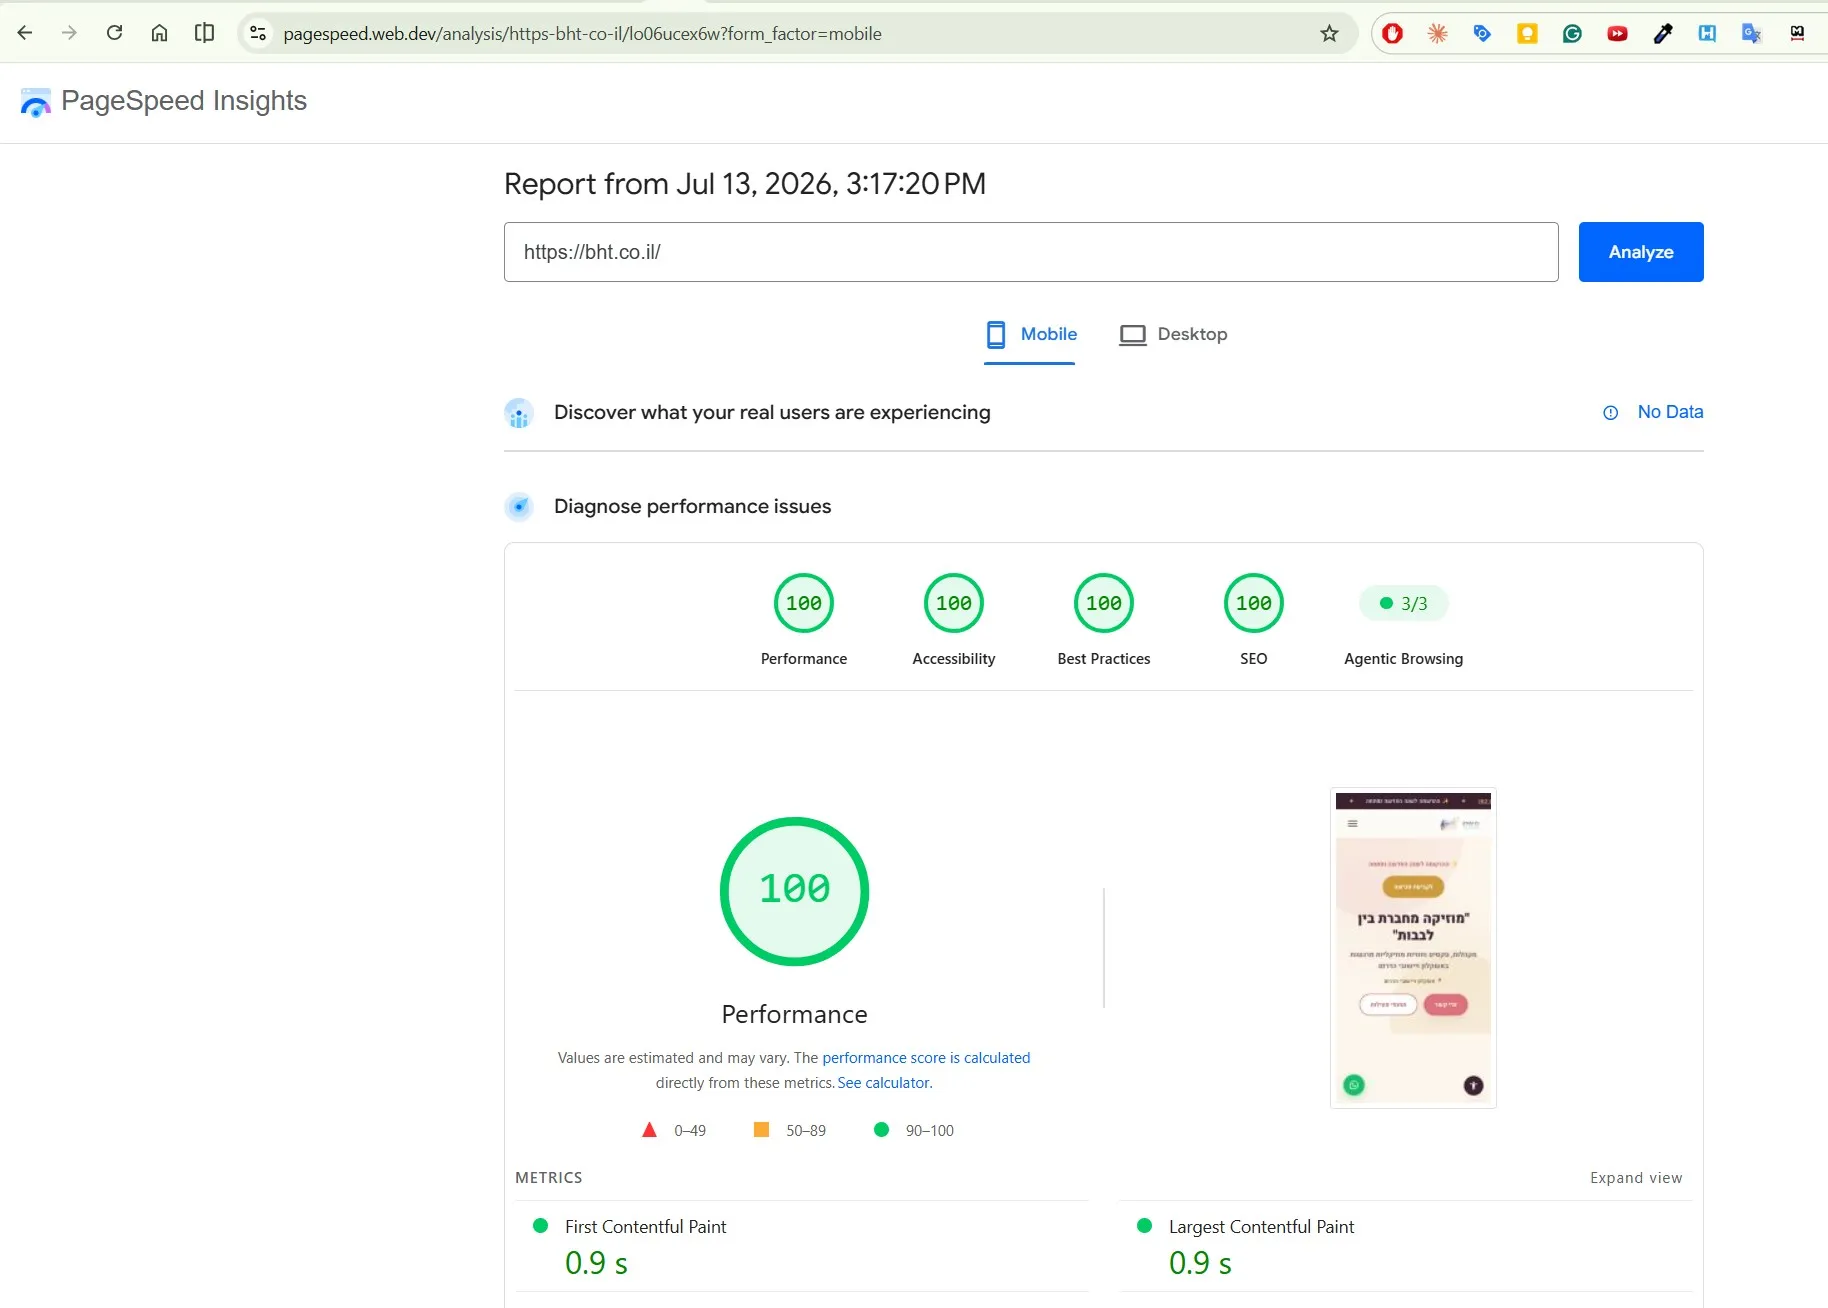The image size is (1828, 1308).
Task: Click Expand view for metrics
Action: click(1636, 1178)
